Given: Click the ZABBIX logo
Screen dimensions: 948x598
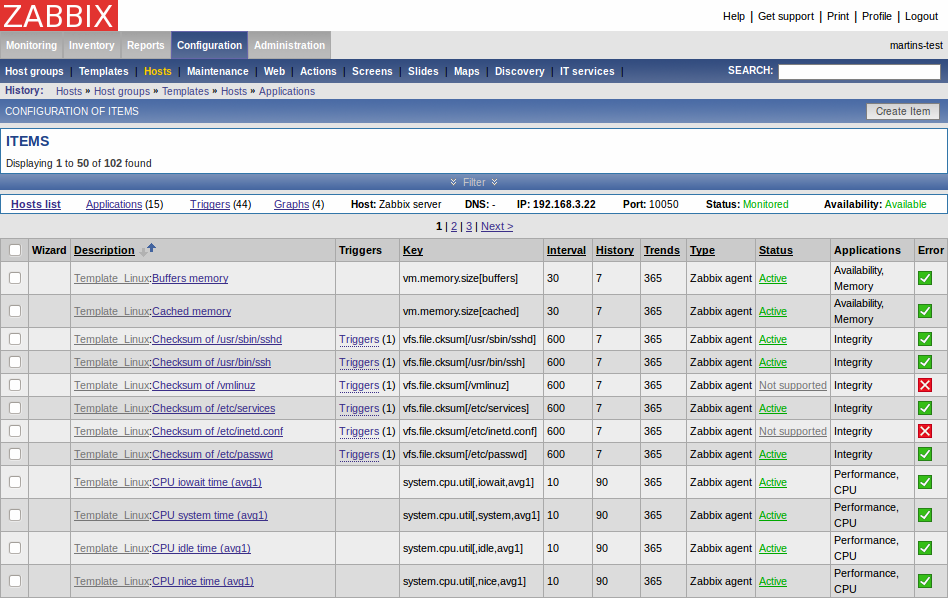Looking at the screenshot, I should (x=59, y=15).
